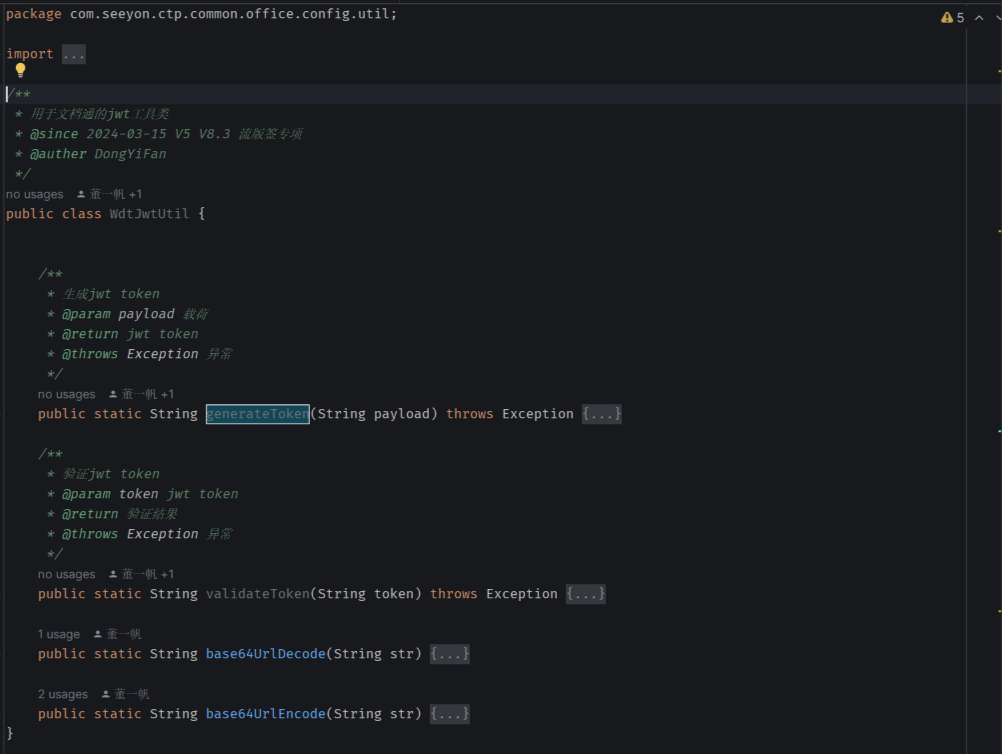Click the highlighted generateToken method name
The width and height of the screenshot is (1002, 754).
[257, 414]
